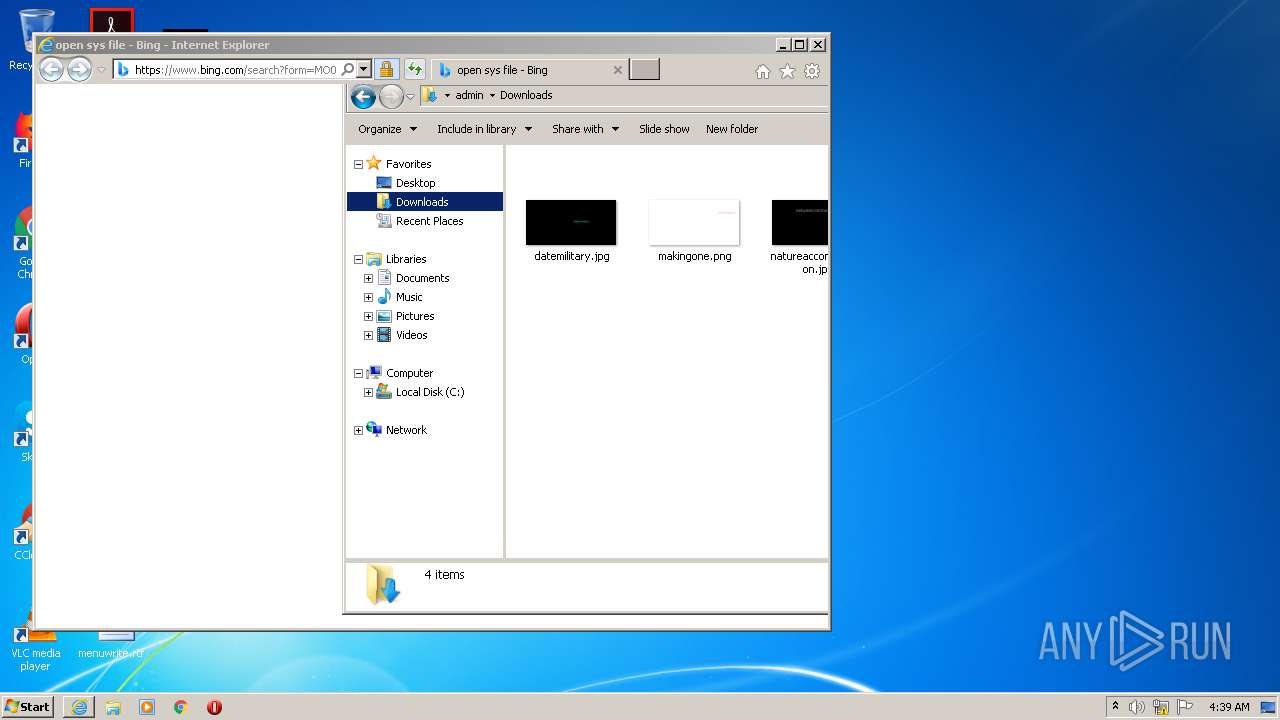Click Internet Explorer's forward arrow button
The width and height of the screenshot is (1280, 720).
click(x=79, y=70)
